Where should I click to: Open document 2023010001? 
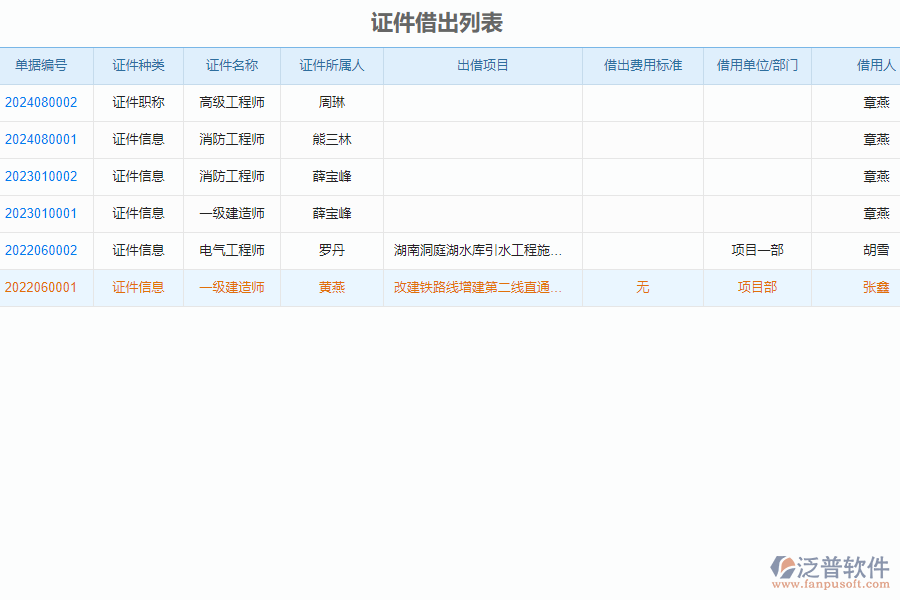pyautogui.click(x=46, y=213)
